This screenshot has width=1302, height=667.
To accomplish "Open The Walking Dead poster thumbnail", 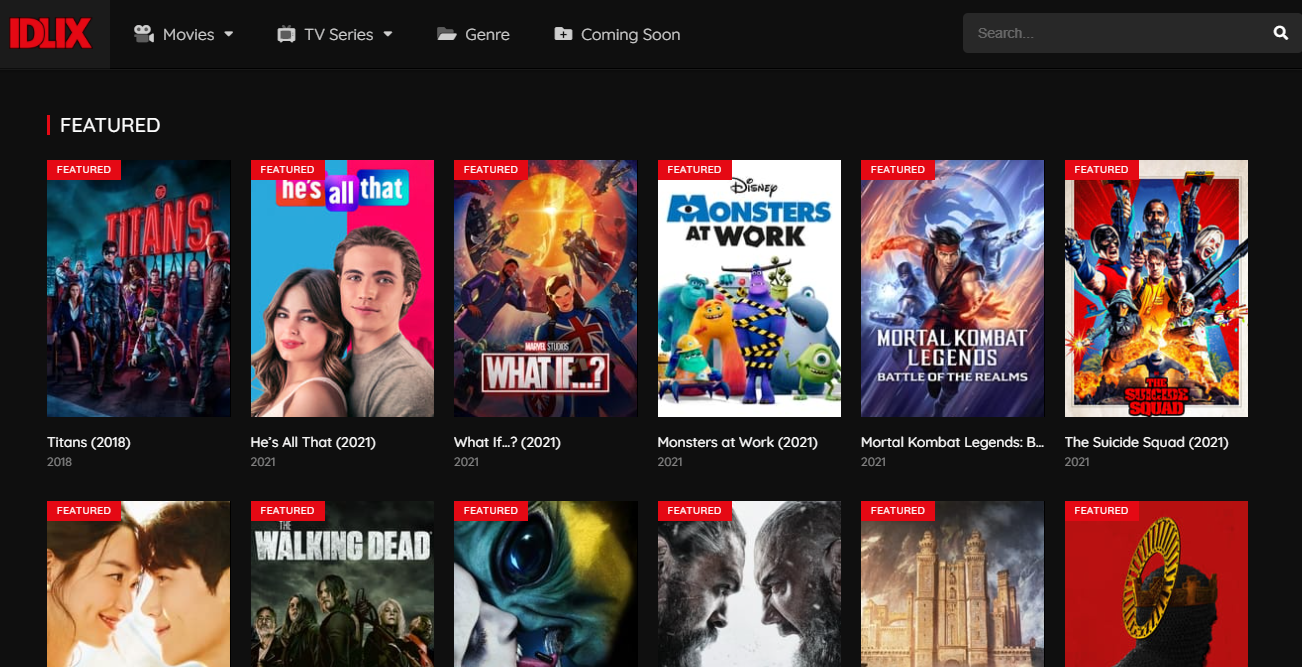I will [342, 584].
